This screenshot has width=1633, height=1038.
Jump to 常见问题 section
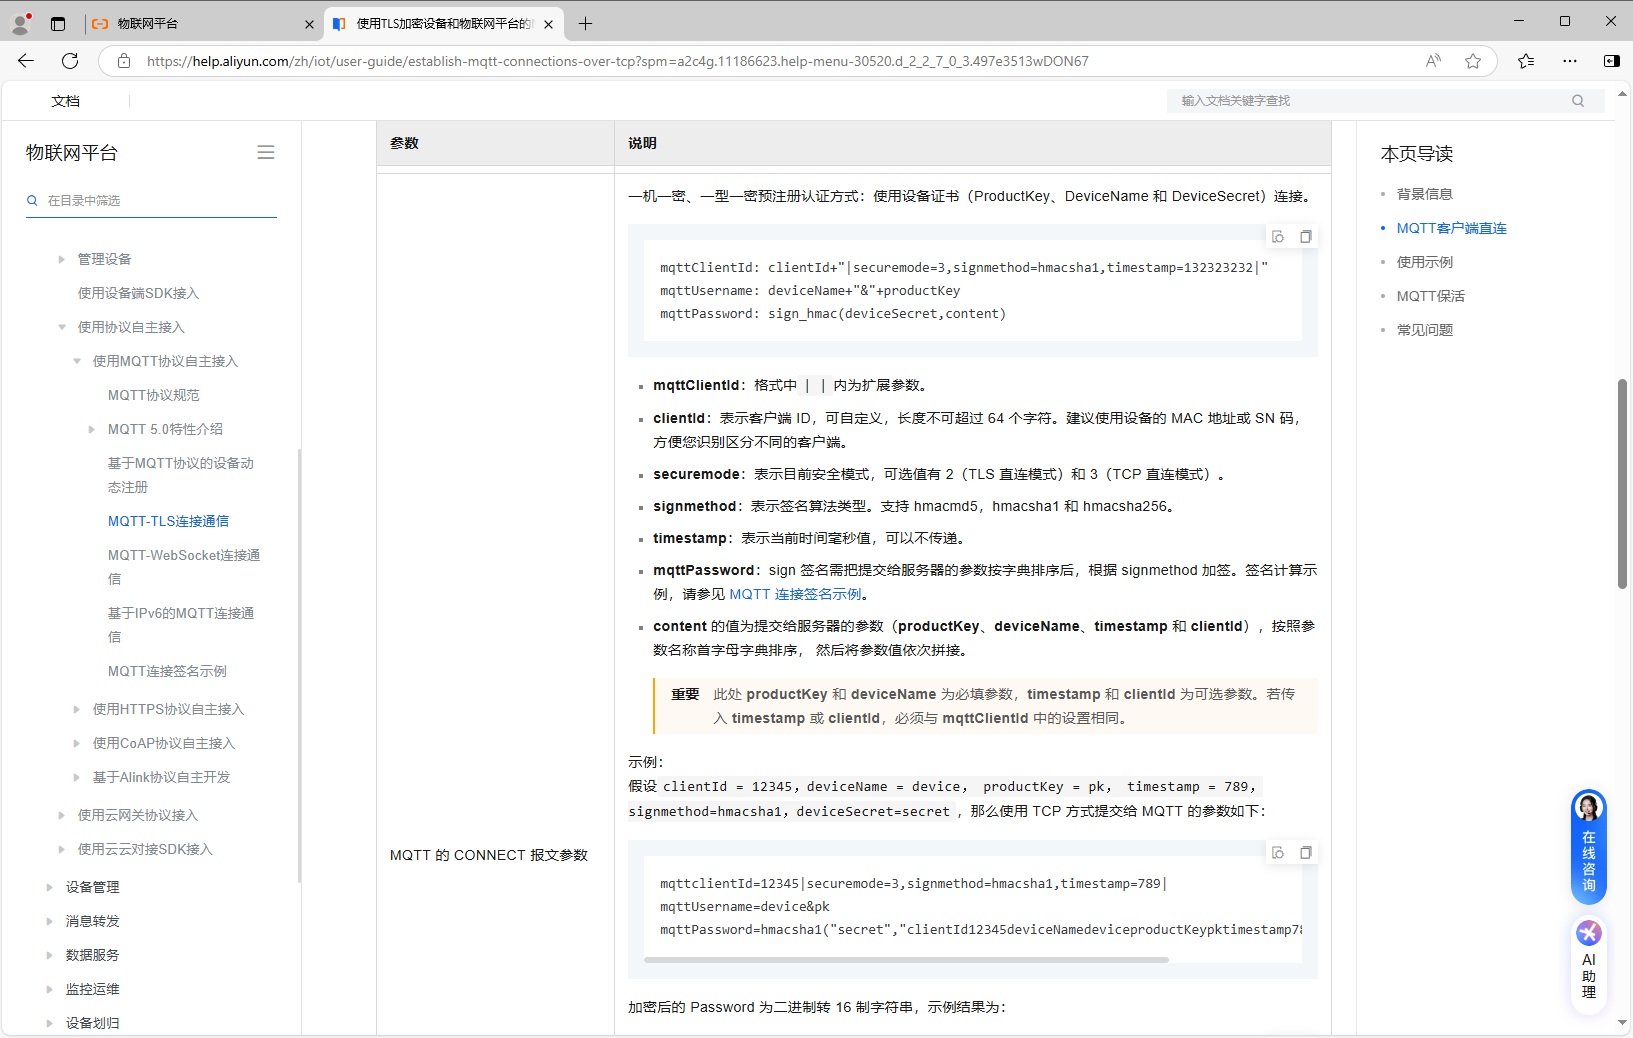point(1425,330)
